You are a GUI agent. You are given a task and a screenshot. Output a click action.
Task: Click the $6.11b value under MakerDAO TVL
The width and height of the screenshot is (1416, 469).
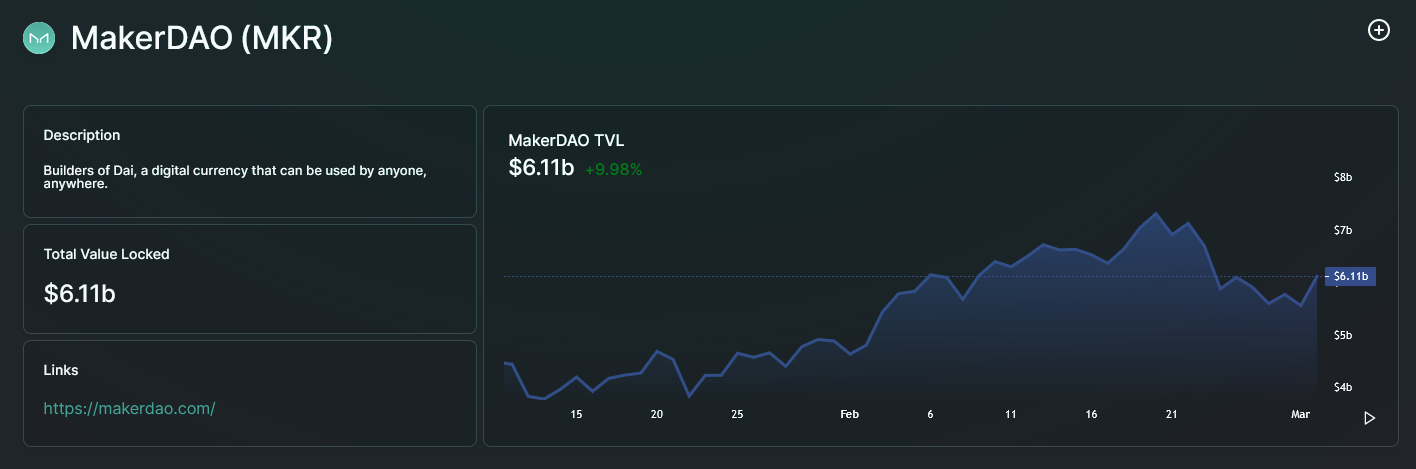tap(541, 168)
